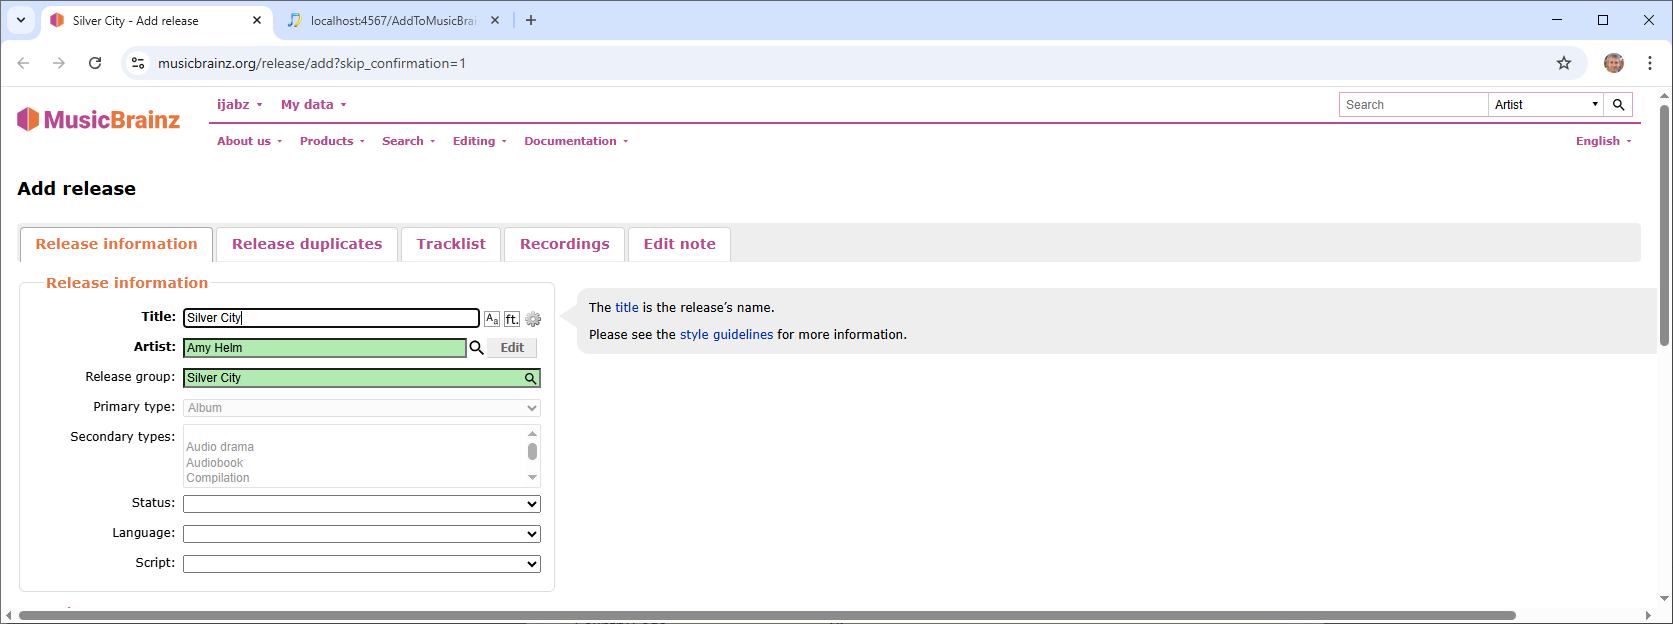Follow the 'style guidelines' link
Image resolution: width=1673 pixels, height=624 pixels.
click(726, 335)
